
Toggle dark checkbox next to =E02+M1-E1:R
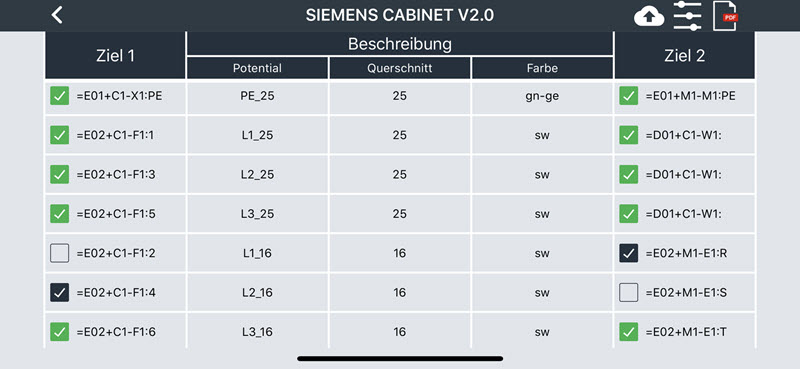[629, 253]
